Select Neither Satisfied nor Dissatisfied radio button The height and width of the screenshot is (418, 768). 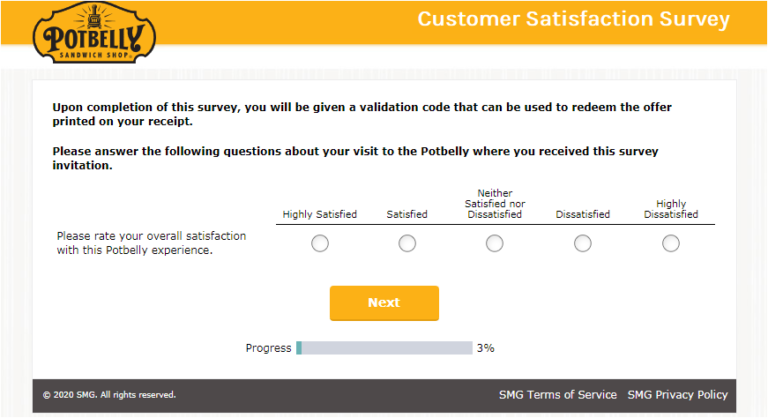495,243
